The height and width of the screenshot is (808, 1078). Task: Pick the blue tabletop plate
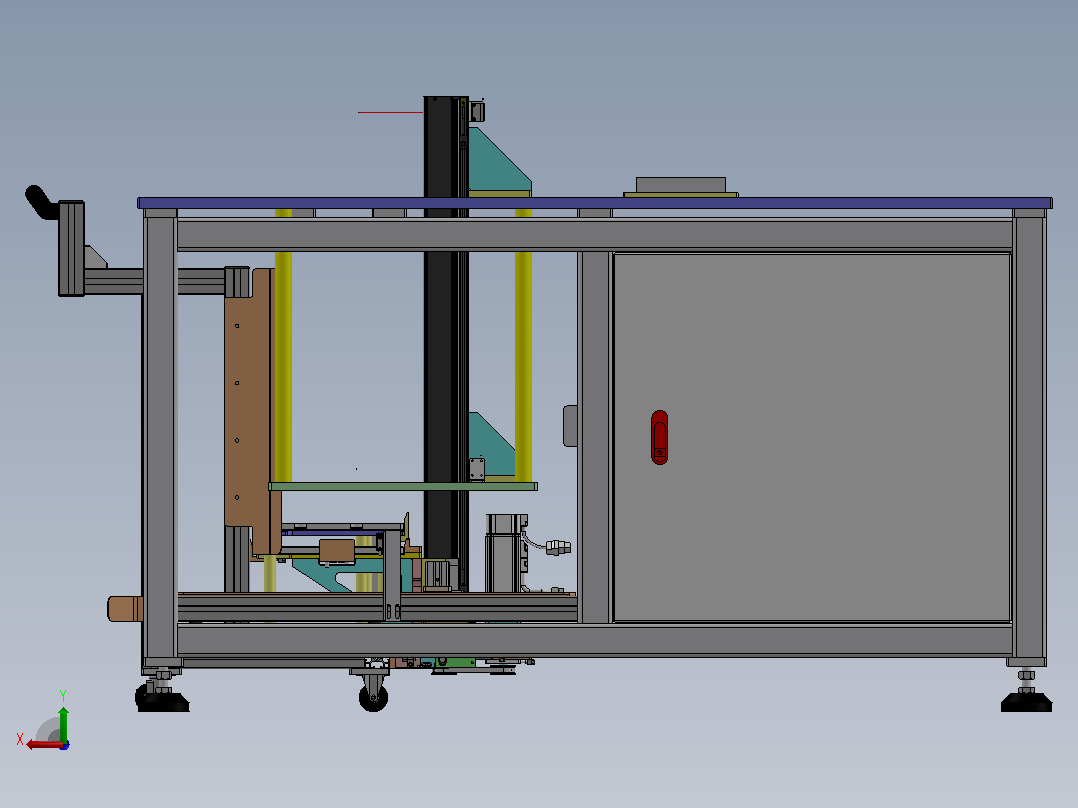(x=595, y=203)
